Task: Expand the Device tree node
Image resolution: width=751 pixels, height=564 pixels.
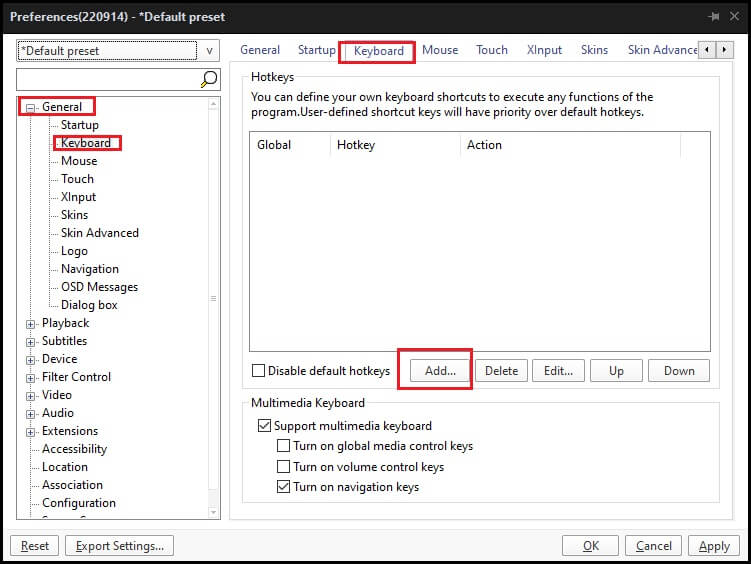Action: 30,360
